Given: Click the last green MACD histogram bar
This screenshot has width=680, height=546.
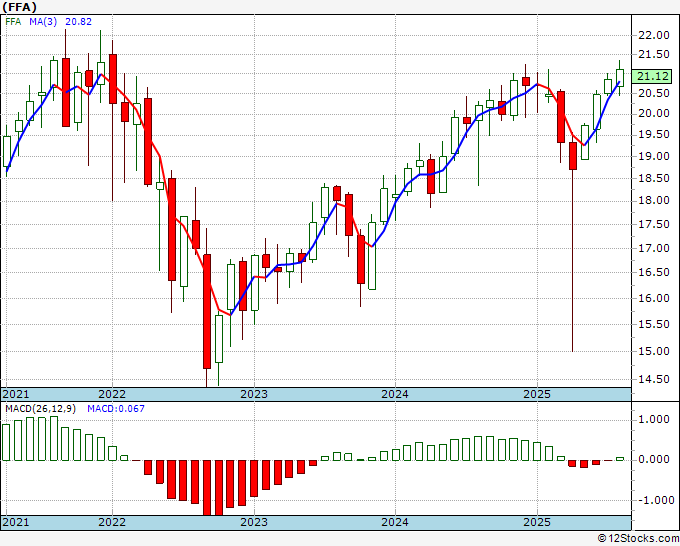Looking at the screenshot, I should pyautogui.click(x=620, y=459).
